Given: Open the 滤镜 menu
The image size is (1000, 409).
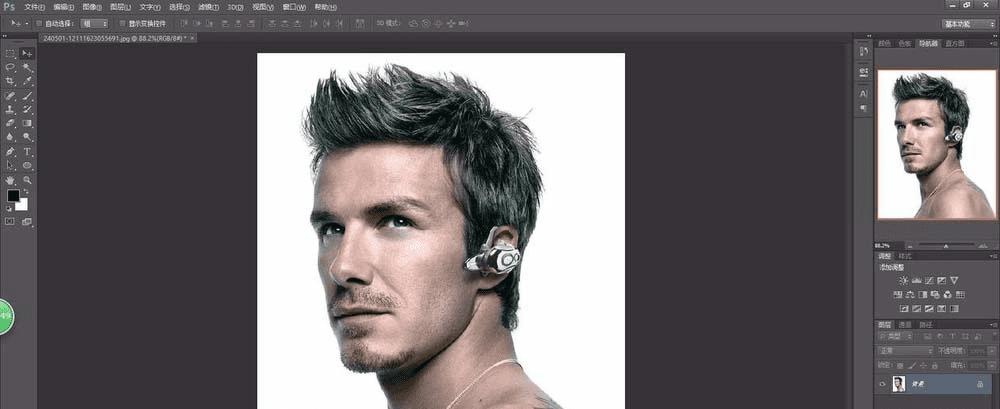Looking at the screenshot, I should tap(208, 7).
